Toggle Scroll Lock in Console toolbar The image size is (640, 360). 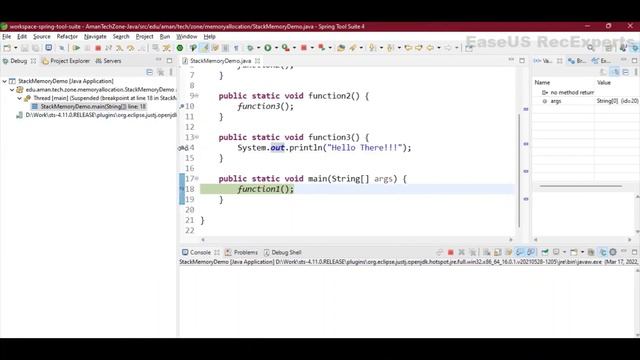point(498,252)
